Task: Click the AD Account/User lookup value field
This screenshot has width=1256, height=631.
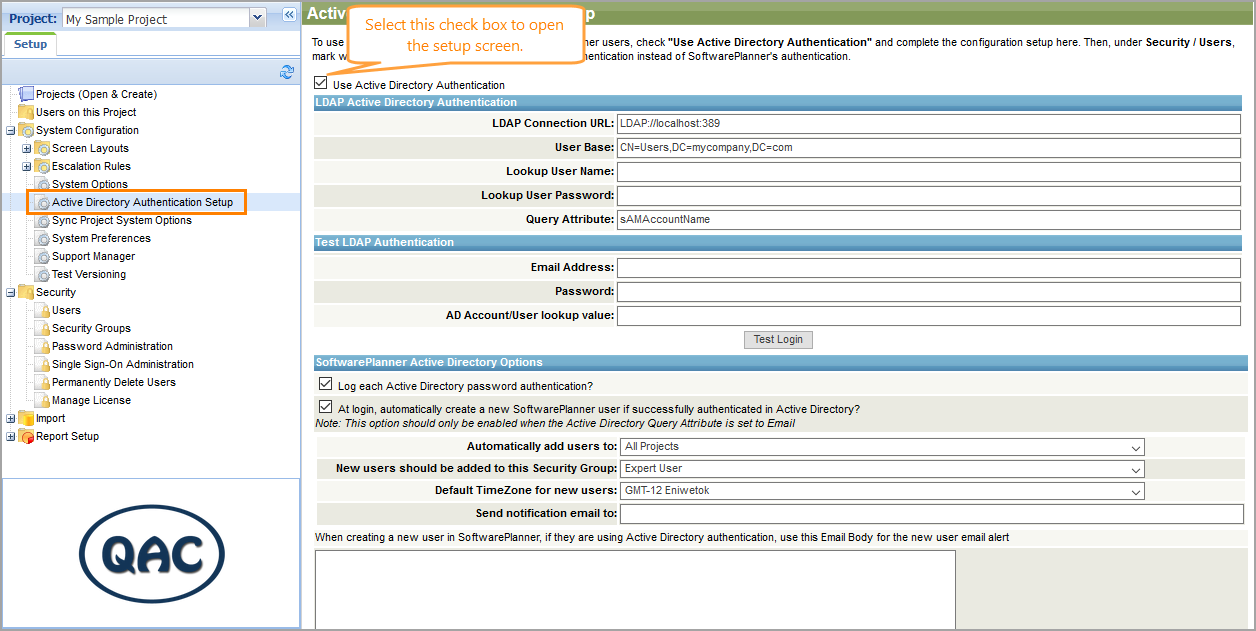Action: tap(928, 316)
